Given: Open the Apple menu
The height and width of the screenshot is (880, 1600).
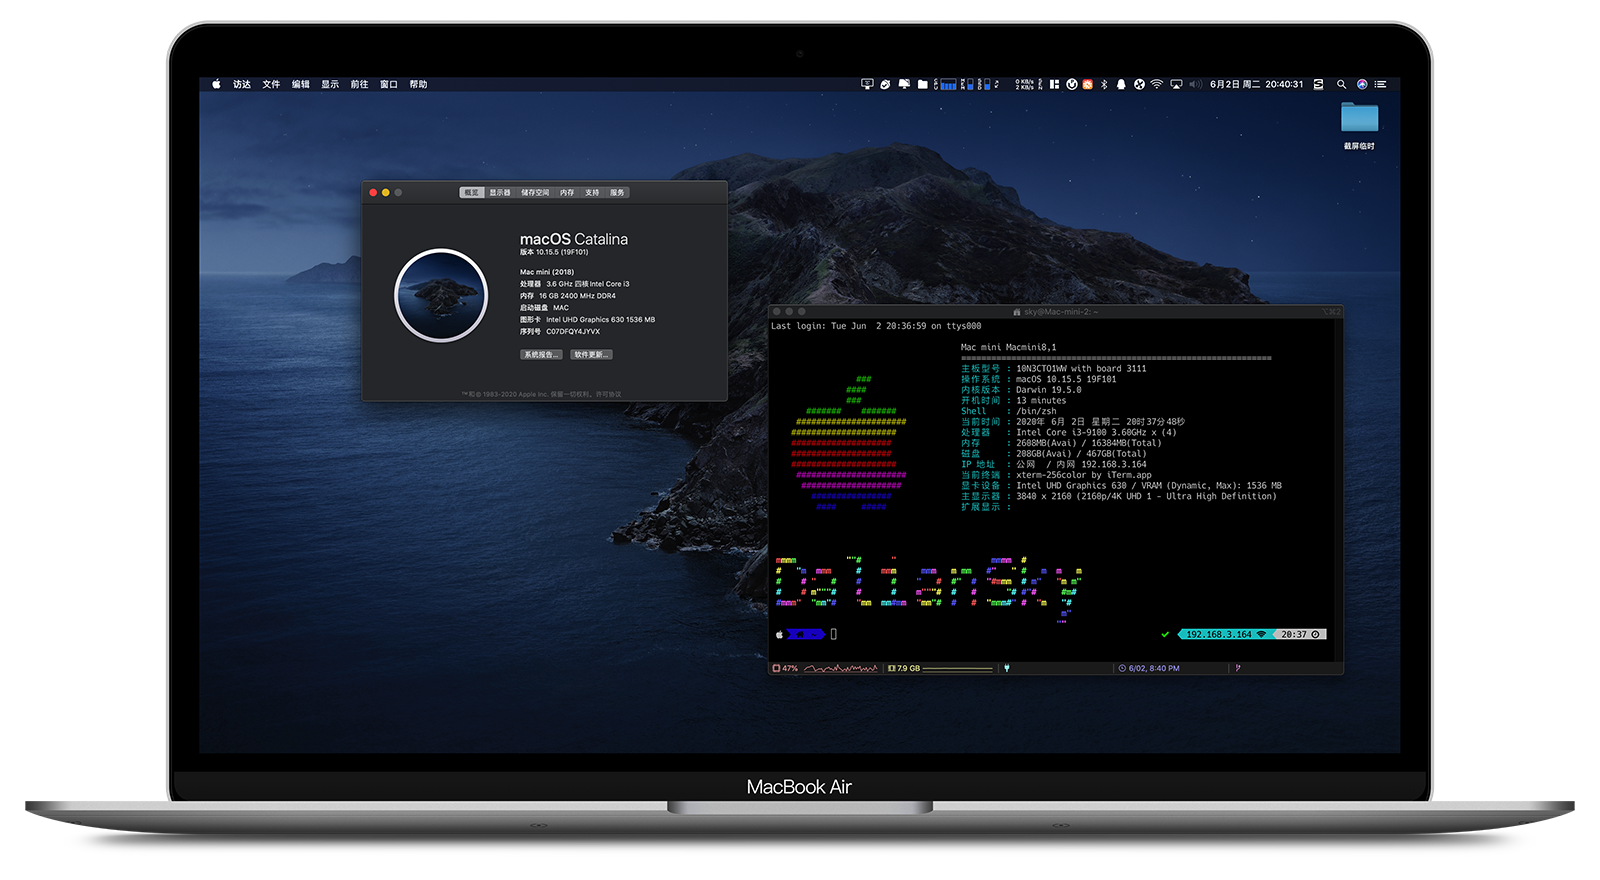Looking at the screenshot, I should coord(216,84).
